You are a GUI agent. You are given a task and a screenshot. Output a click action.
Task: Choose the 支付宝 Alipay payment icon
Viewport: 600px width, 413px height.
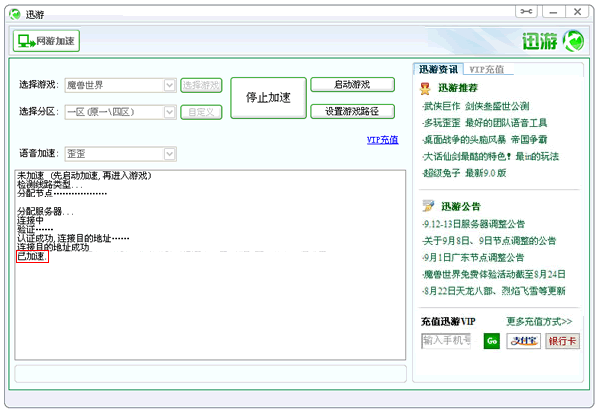[x=523, y=341]
